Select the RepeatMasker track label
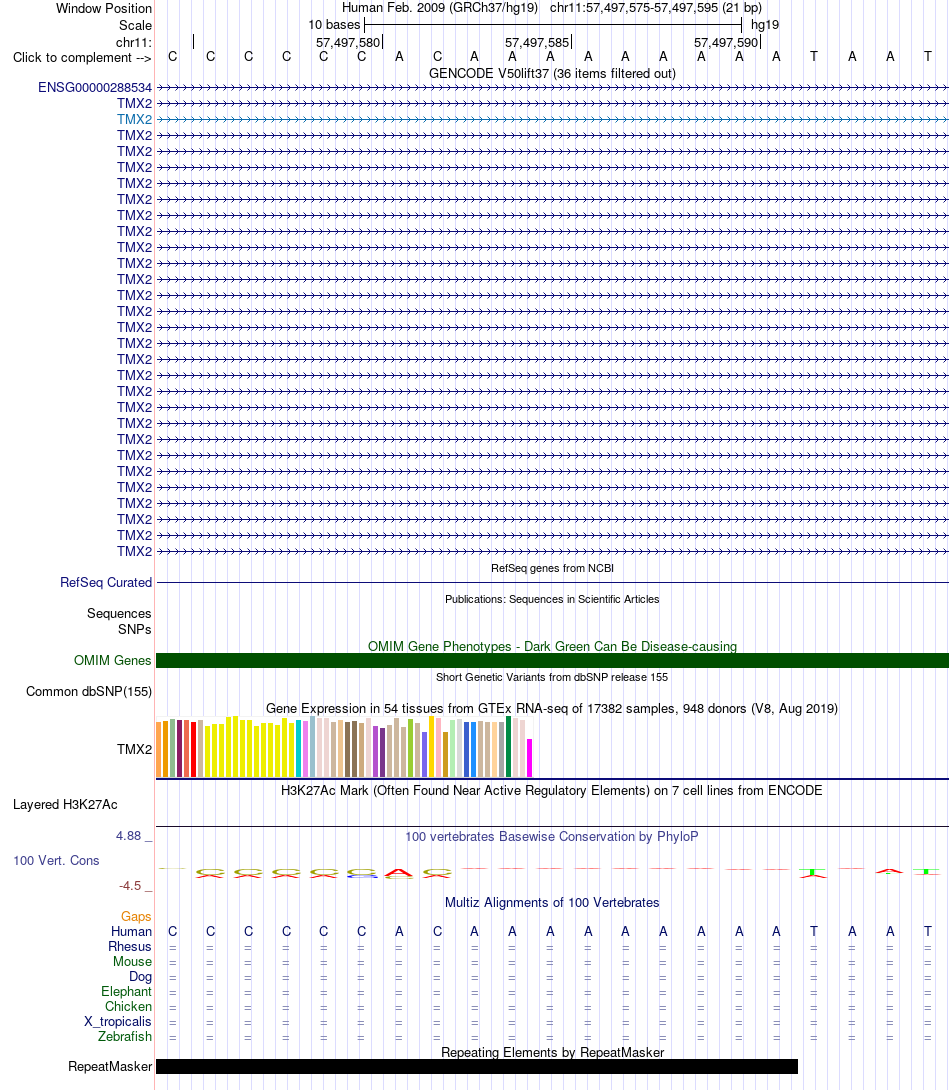This screenshot has height=1090, width=950. point(110,1066)
